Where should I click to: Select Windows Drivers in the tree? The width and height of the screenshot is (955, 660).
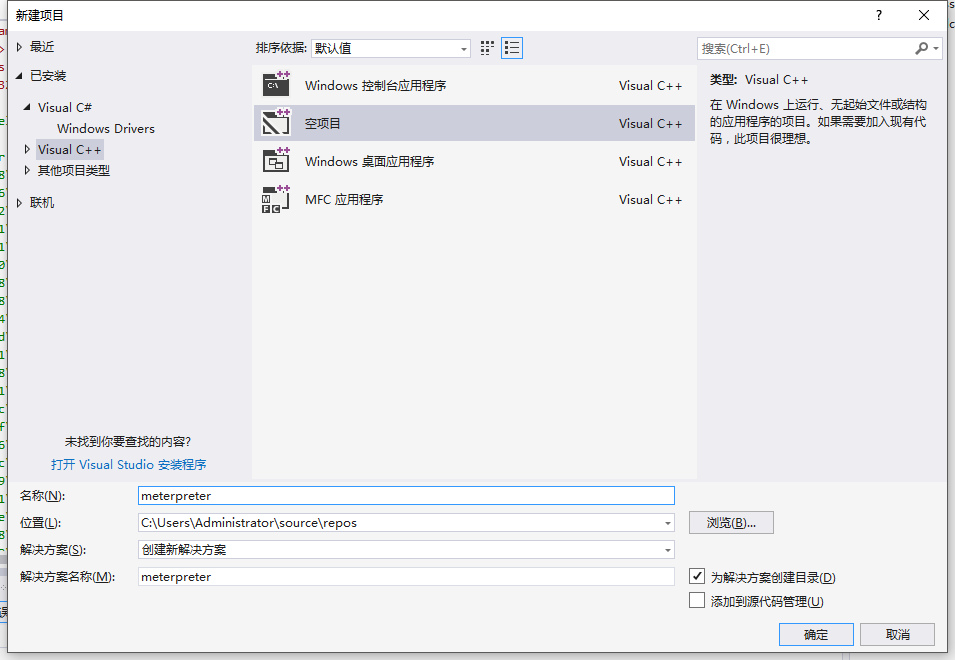pos(106,128)
